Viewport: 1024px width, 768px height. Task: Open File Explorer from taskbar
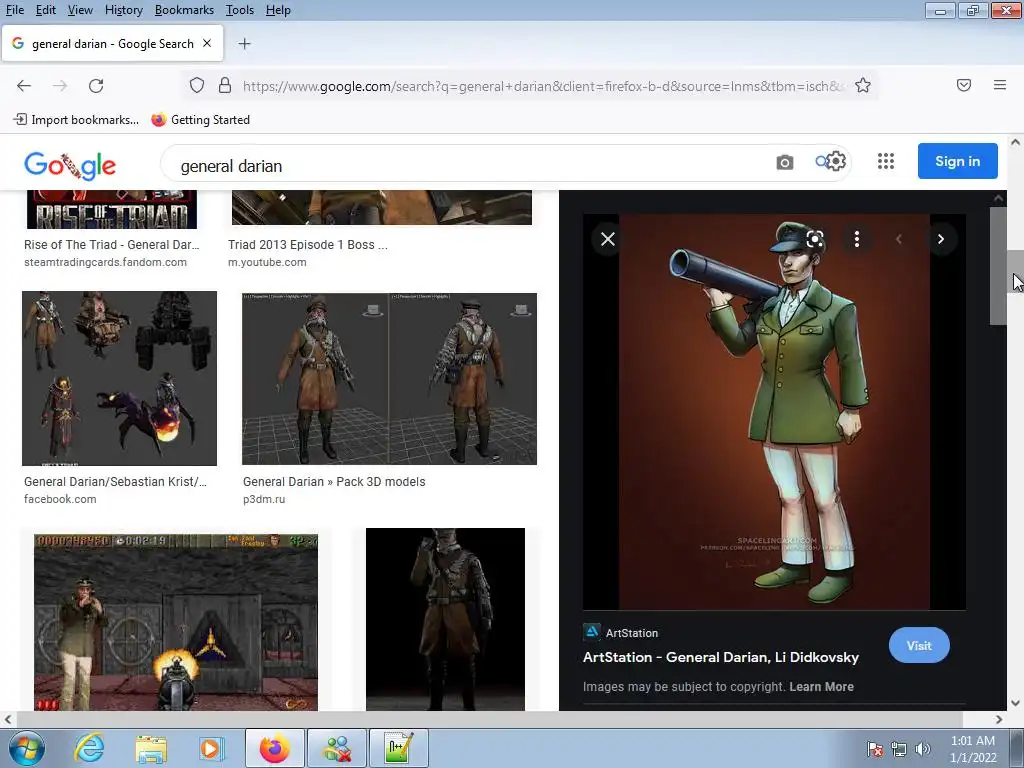click(151, 748)
